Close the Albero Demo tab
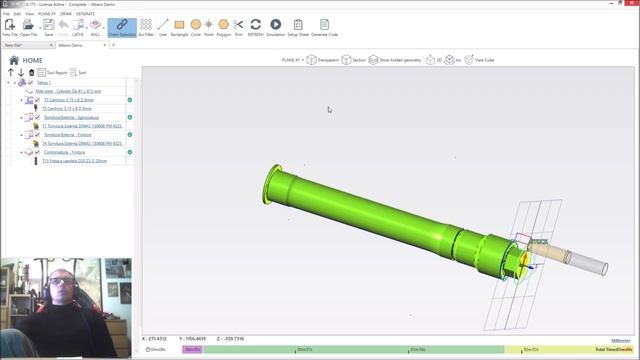Image resolution: width=640 pixels, height=360 pixels. 105,45
